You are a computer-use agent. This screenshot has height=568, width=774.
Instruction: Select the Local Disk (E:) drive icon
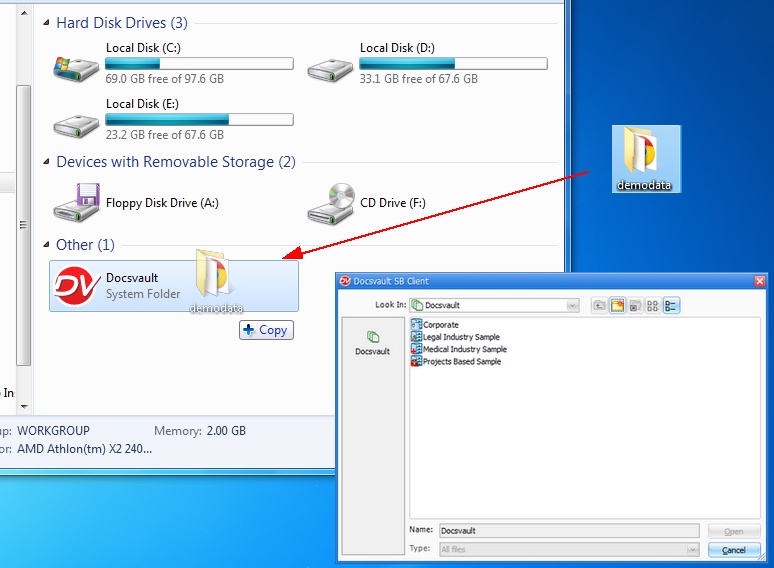click(x=76, y=126)
